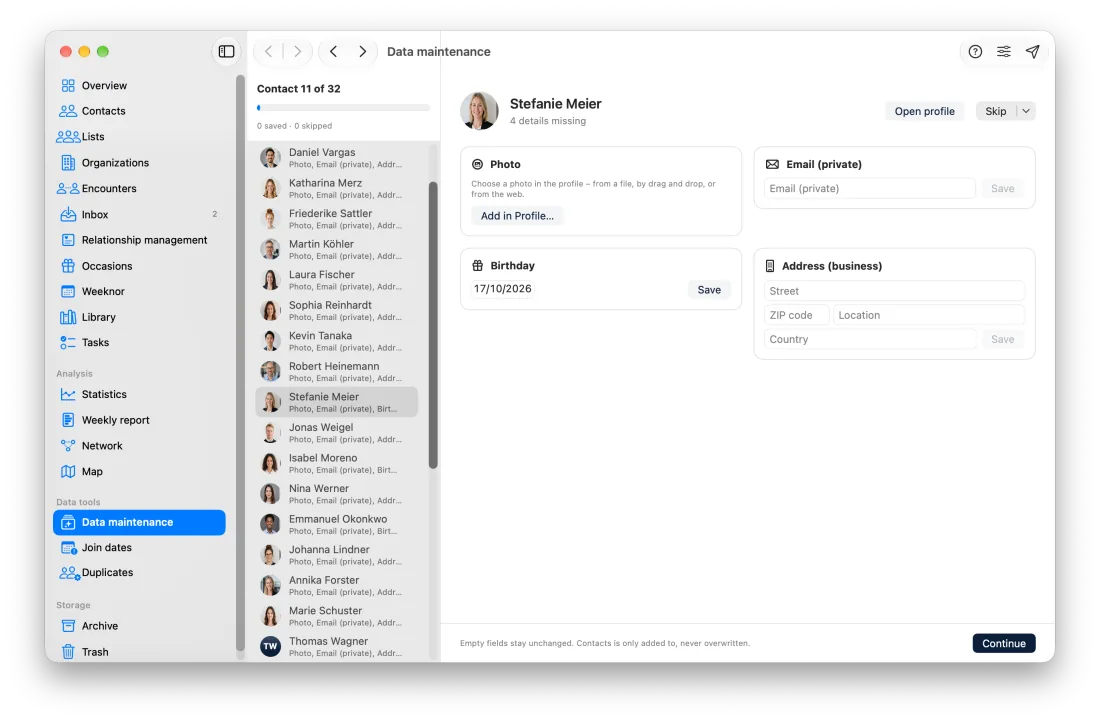Click the Continue button
Viewport: 1100px width, 722px height.
point(1003,643)
